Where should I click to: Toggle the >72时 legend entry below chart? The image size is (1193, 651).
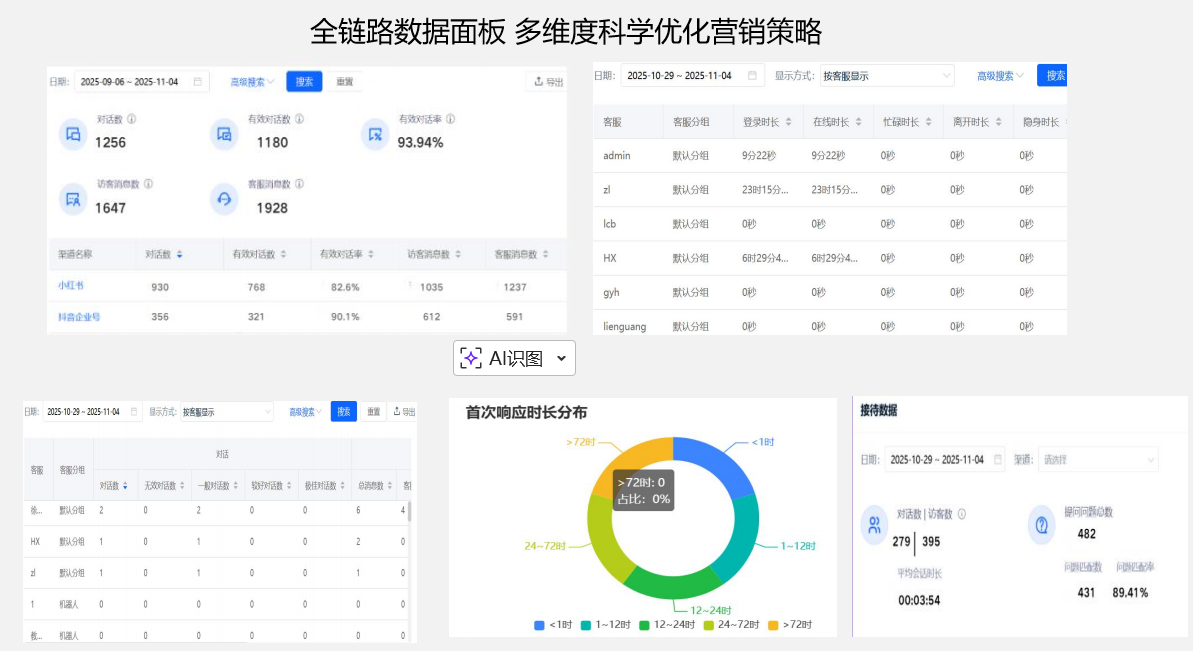coord(790,624)
